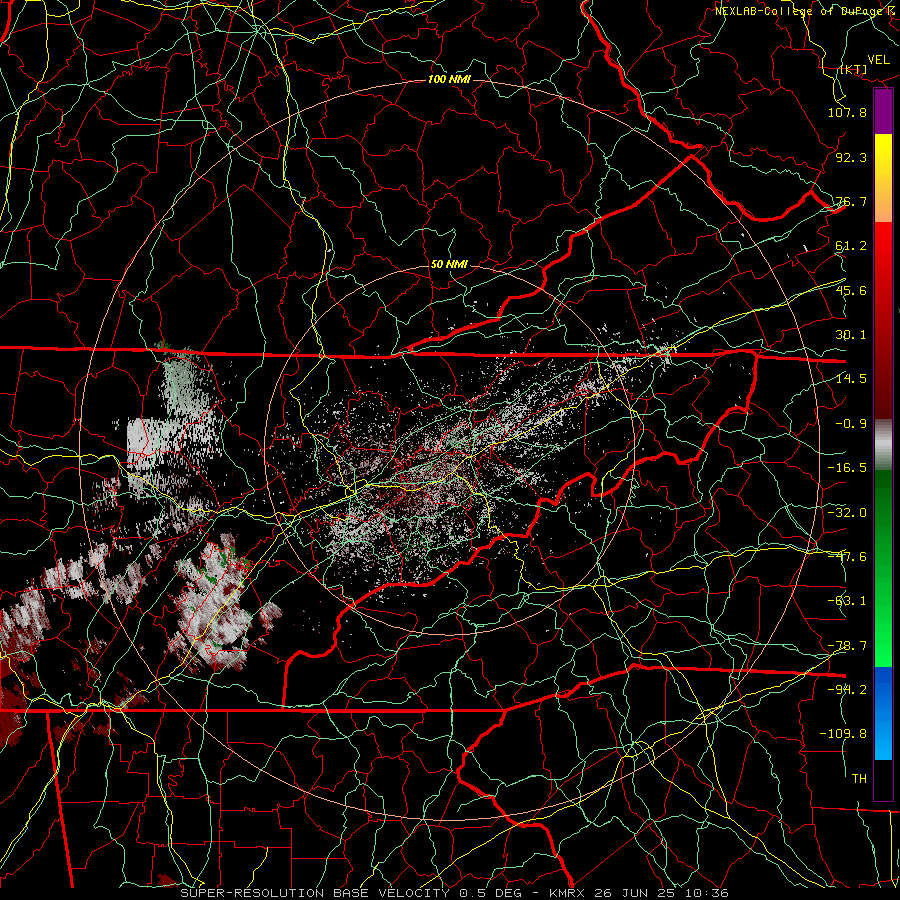The image size is (900, 900).
Task: Click the 100 NMI range ring label
Action: coord(449,79)
